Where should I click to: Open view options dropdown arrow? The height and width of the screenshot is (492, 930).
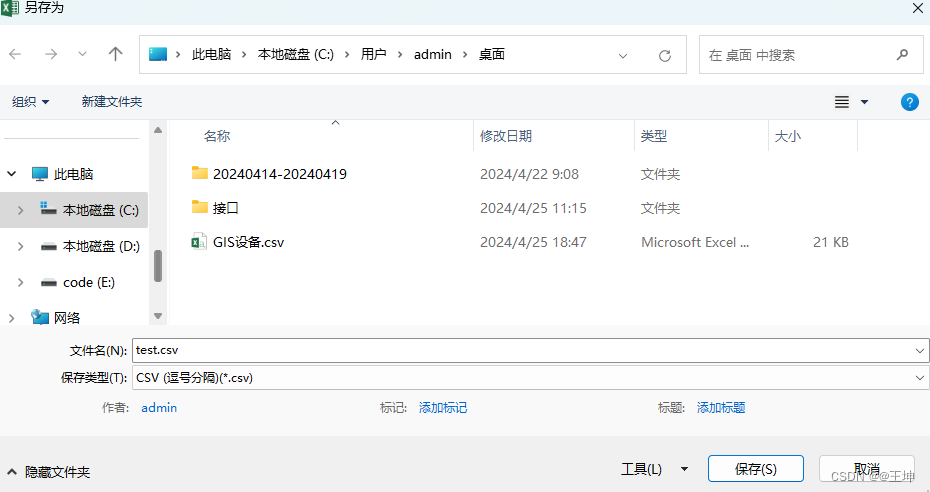pos(865,102)
